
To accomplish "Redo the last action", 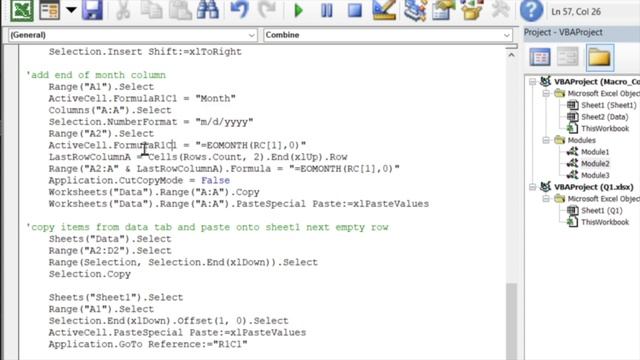I will 267,10.
